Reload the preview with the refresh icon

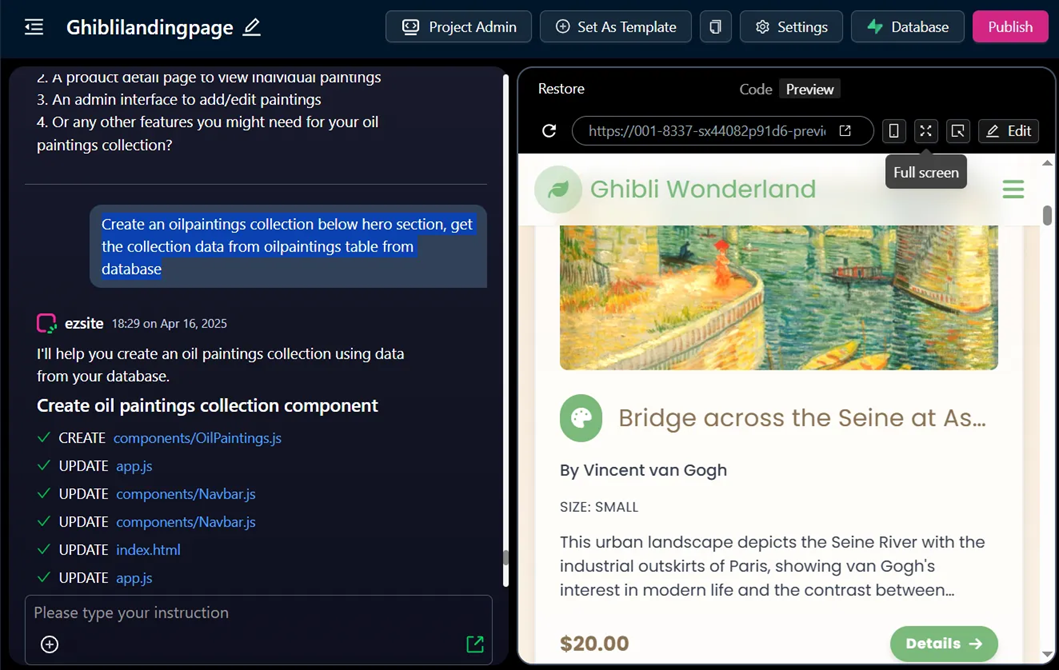tap(549, 130)
